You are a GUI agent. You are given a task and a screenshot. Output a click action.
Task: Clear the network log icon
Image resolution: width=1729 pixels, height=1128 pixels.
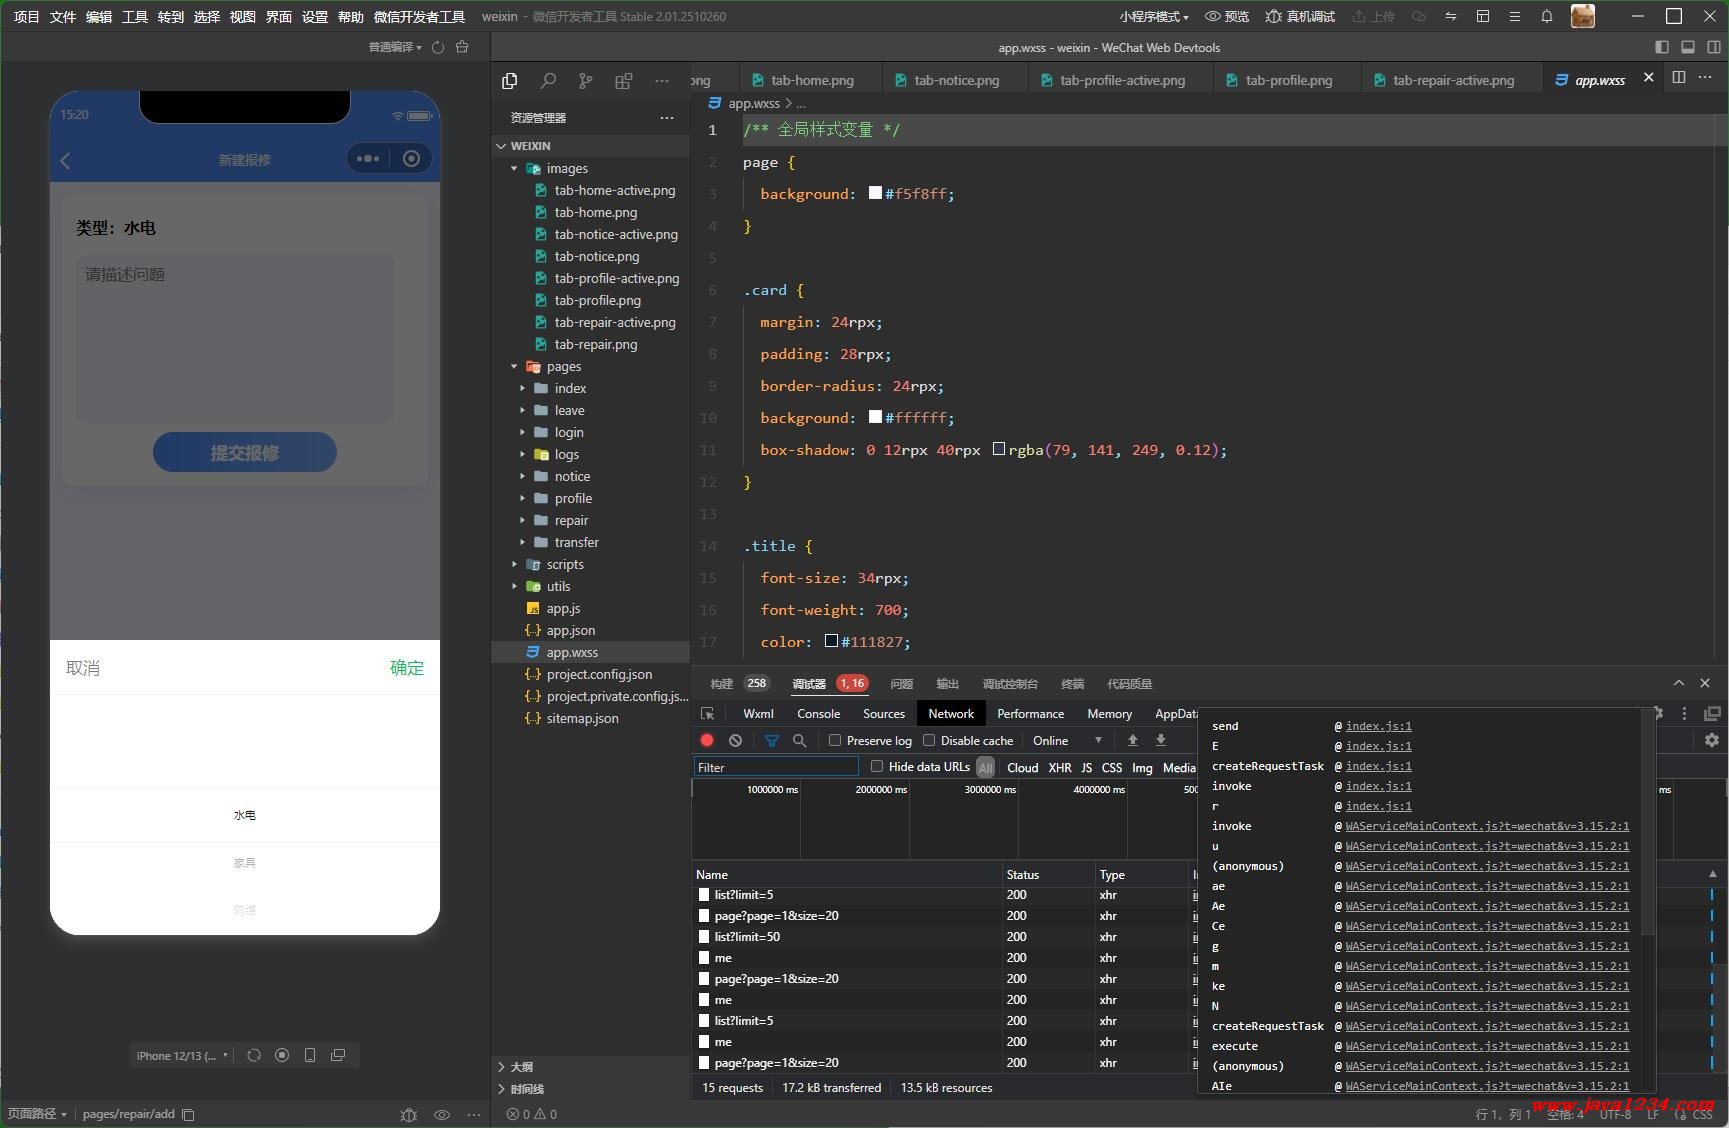[x=735, y=740]
